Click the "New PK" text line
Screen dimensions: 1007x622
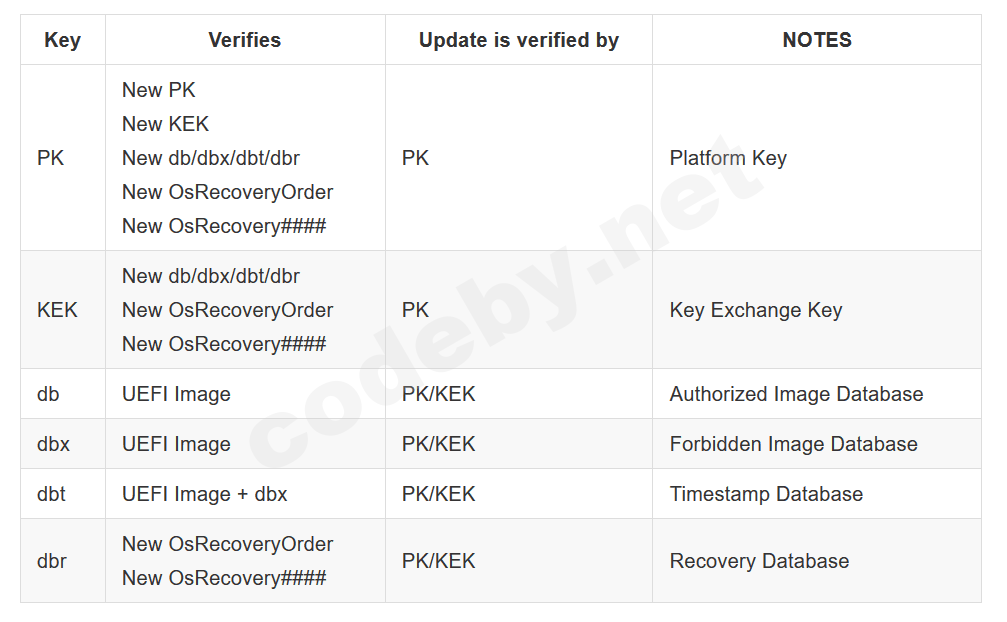click(x=159, y=90)
